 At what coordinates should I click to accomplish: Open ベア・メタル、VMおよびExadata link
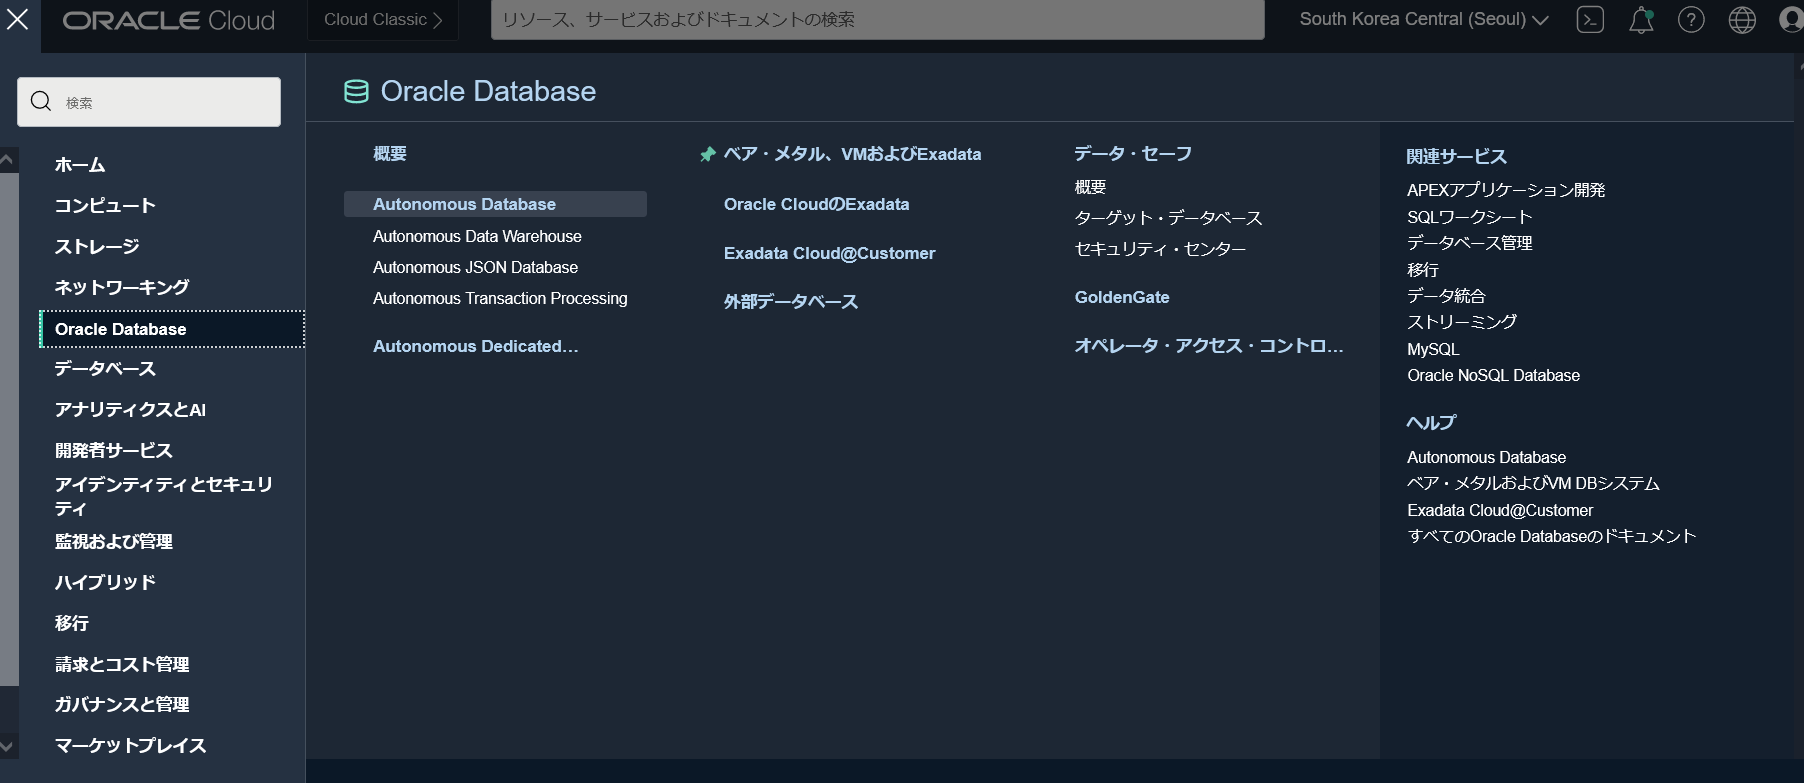click(852, 154)
